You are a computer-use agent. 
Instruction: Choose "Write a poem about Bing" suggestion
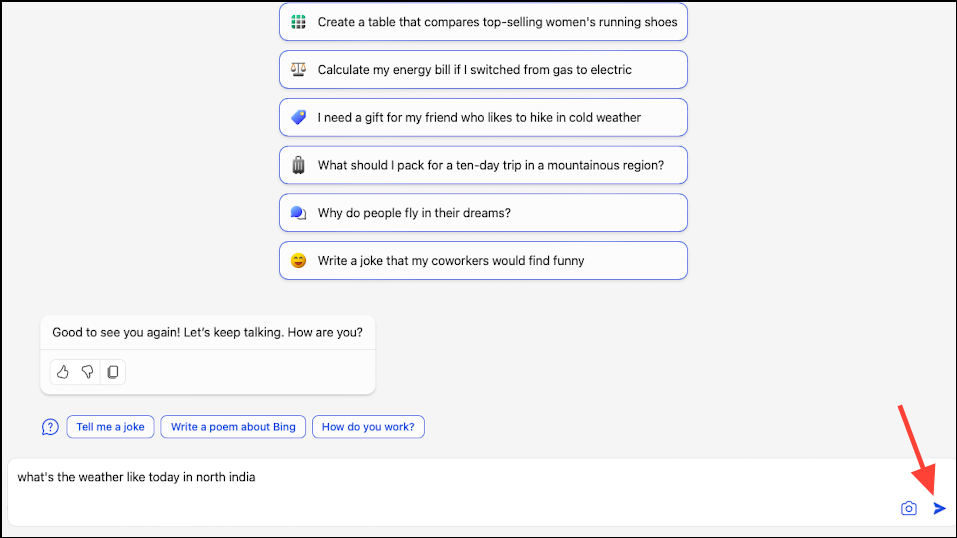pyautogui.click(x=233, y=427)
